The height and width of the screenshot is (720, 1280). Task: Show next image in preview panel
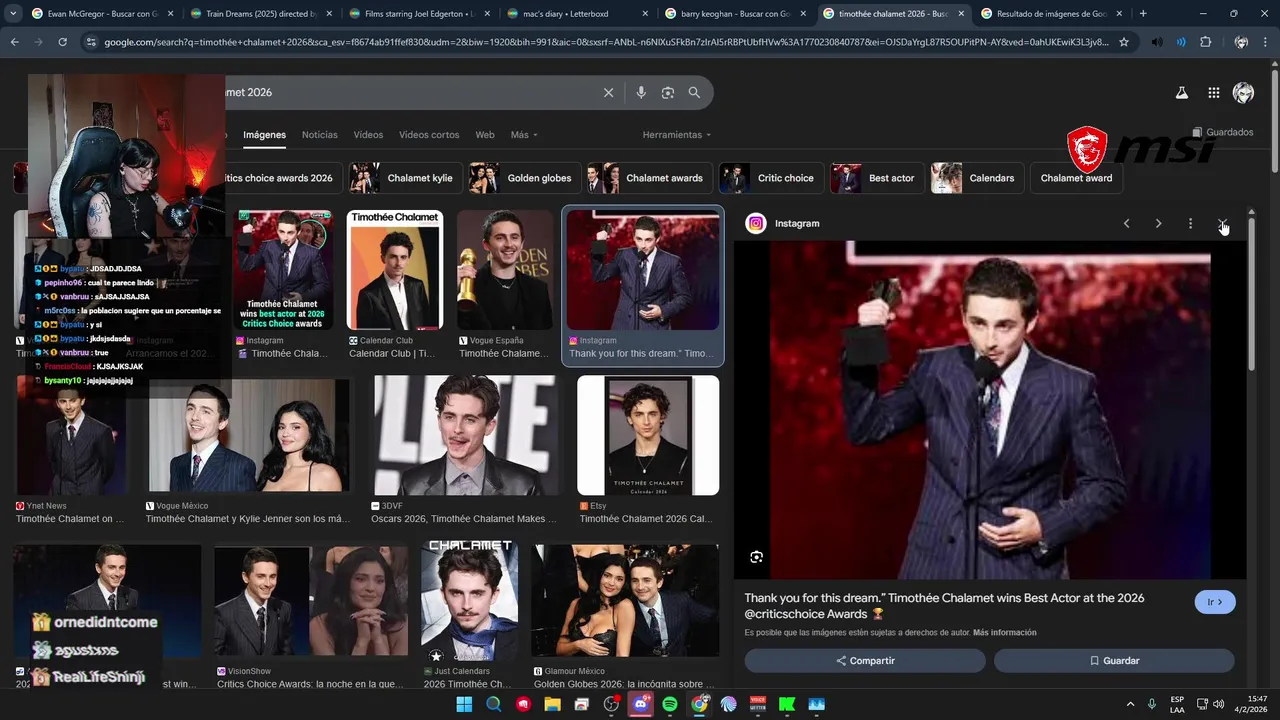pos(1158,223)
